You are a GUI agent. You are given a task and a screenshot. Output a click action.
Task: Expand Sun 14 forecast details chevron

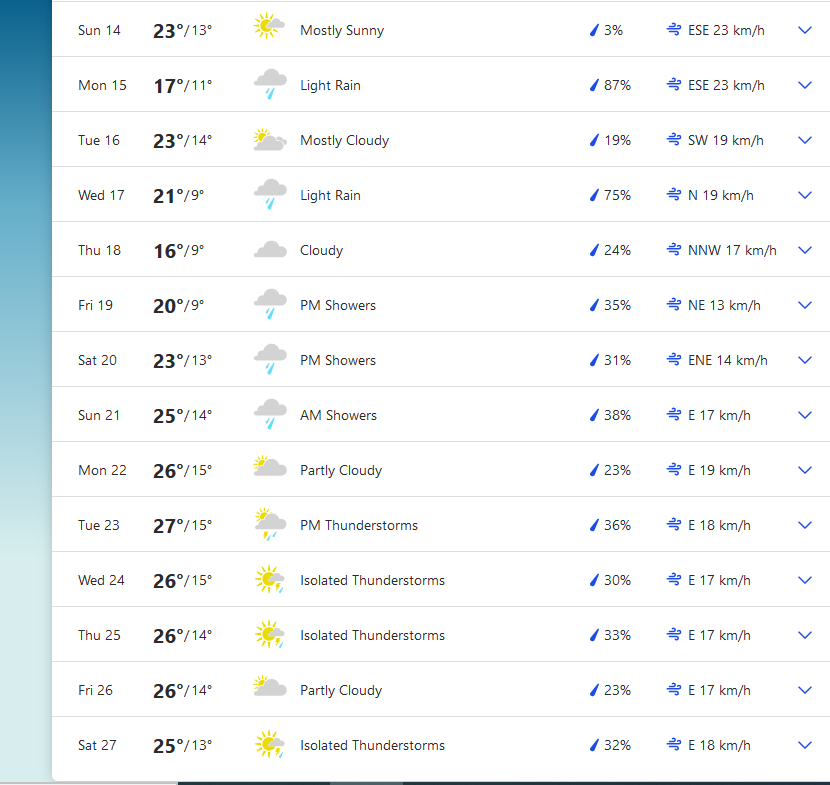[805, 30]
